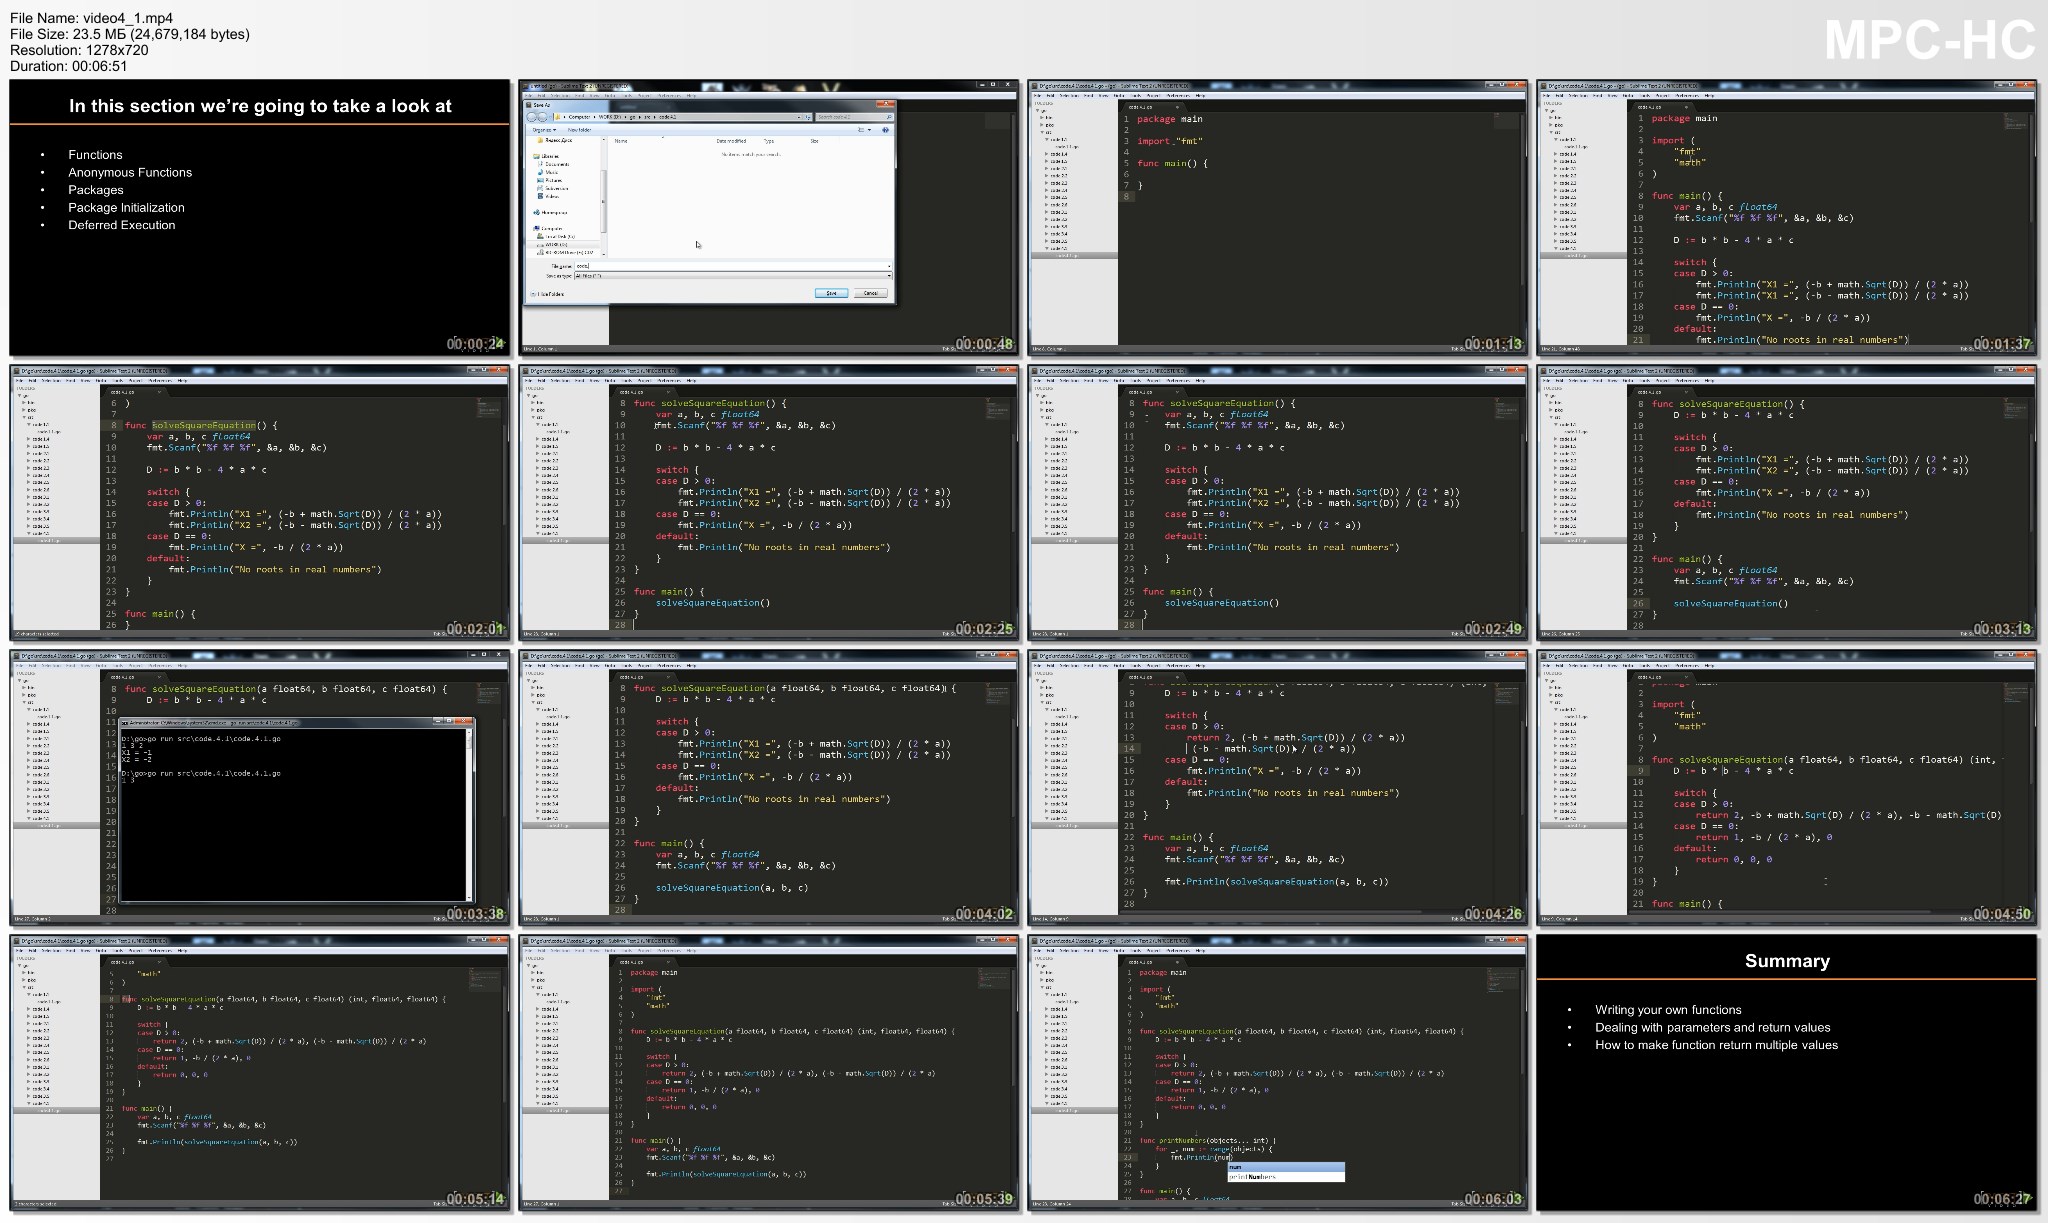Click the search box in Save As dialog

pyautogui.click(x=854, y=117)
